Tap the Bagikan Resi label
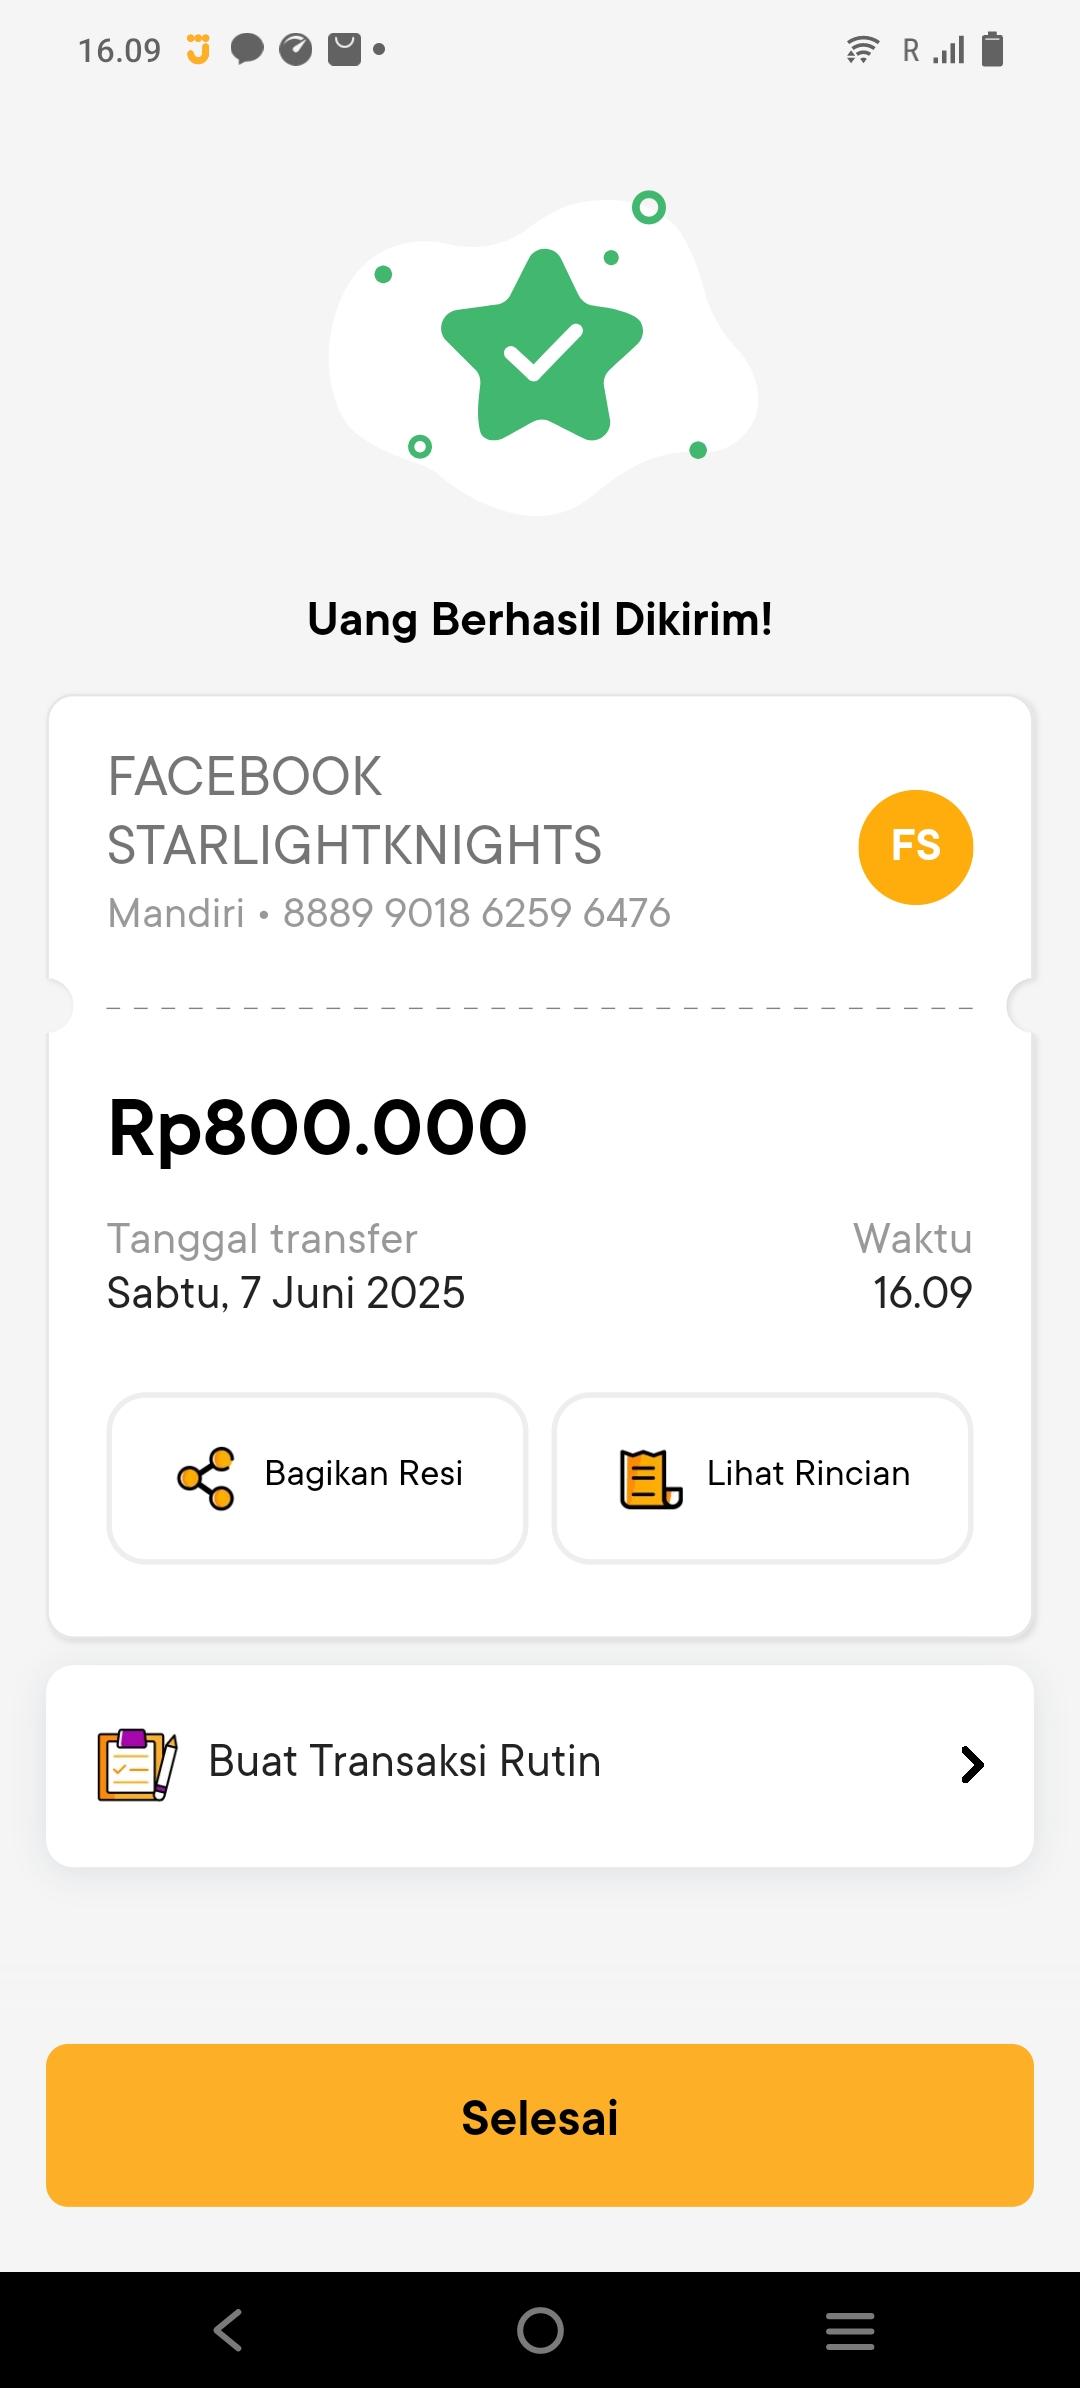 coord(364,1474)
